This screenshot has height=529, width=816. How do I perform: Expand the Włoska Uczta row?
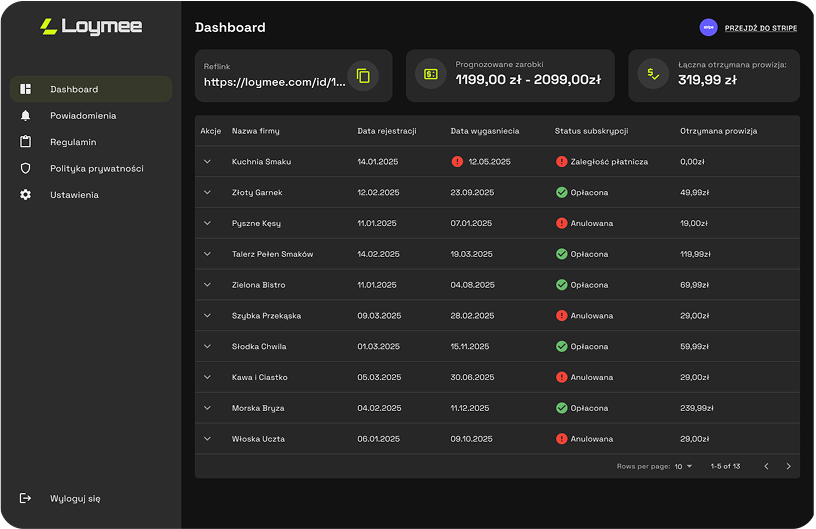208,439
